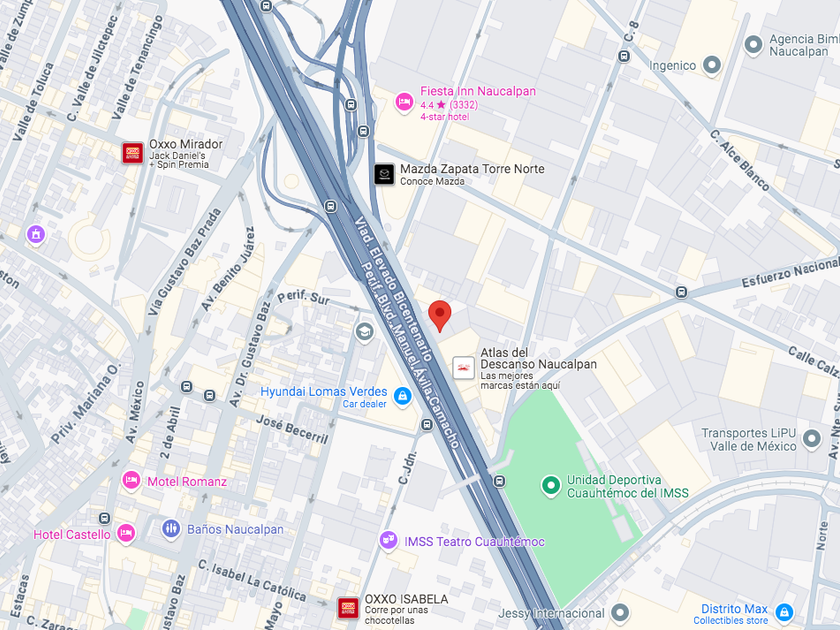Screen dimensions: 840x630
Task: Select the bus stop icon on Esfuerzo Nacional
Action: tap(681, 292)
